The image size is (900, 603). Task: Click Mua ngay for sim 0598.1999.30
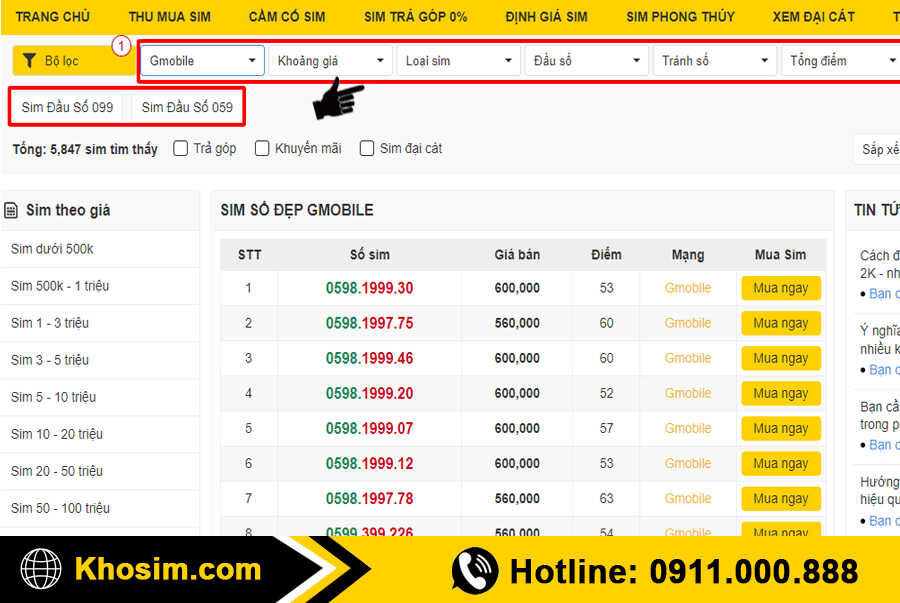point(780,288)
